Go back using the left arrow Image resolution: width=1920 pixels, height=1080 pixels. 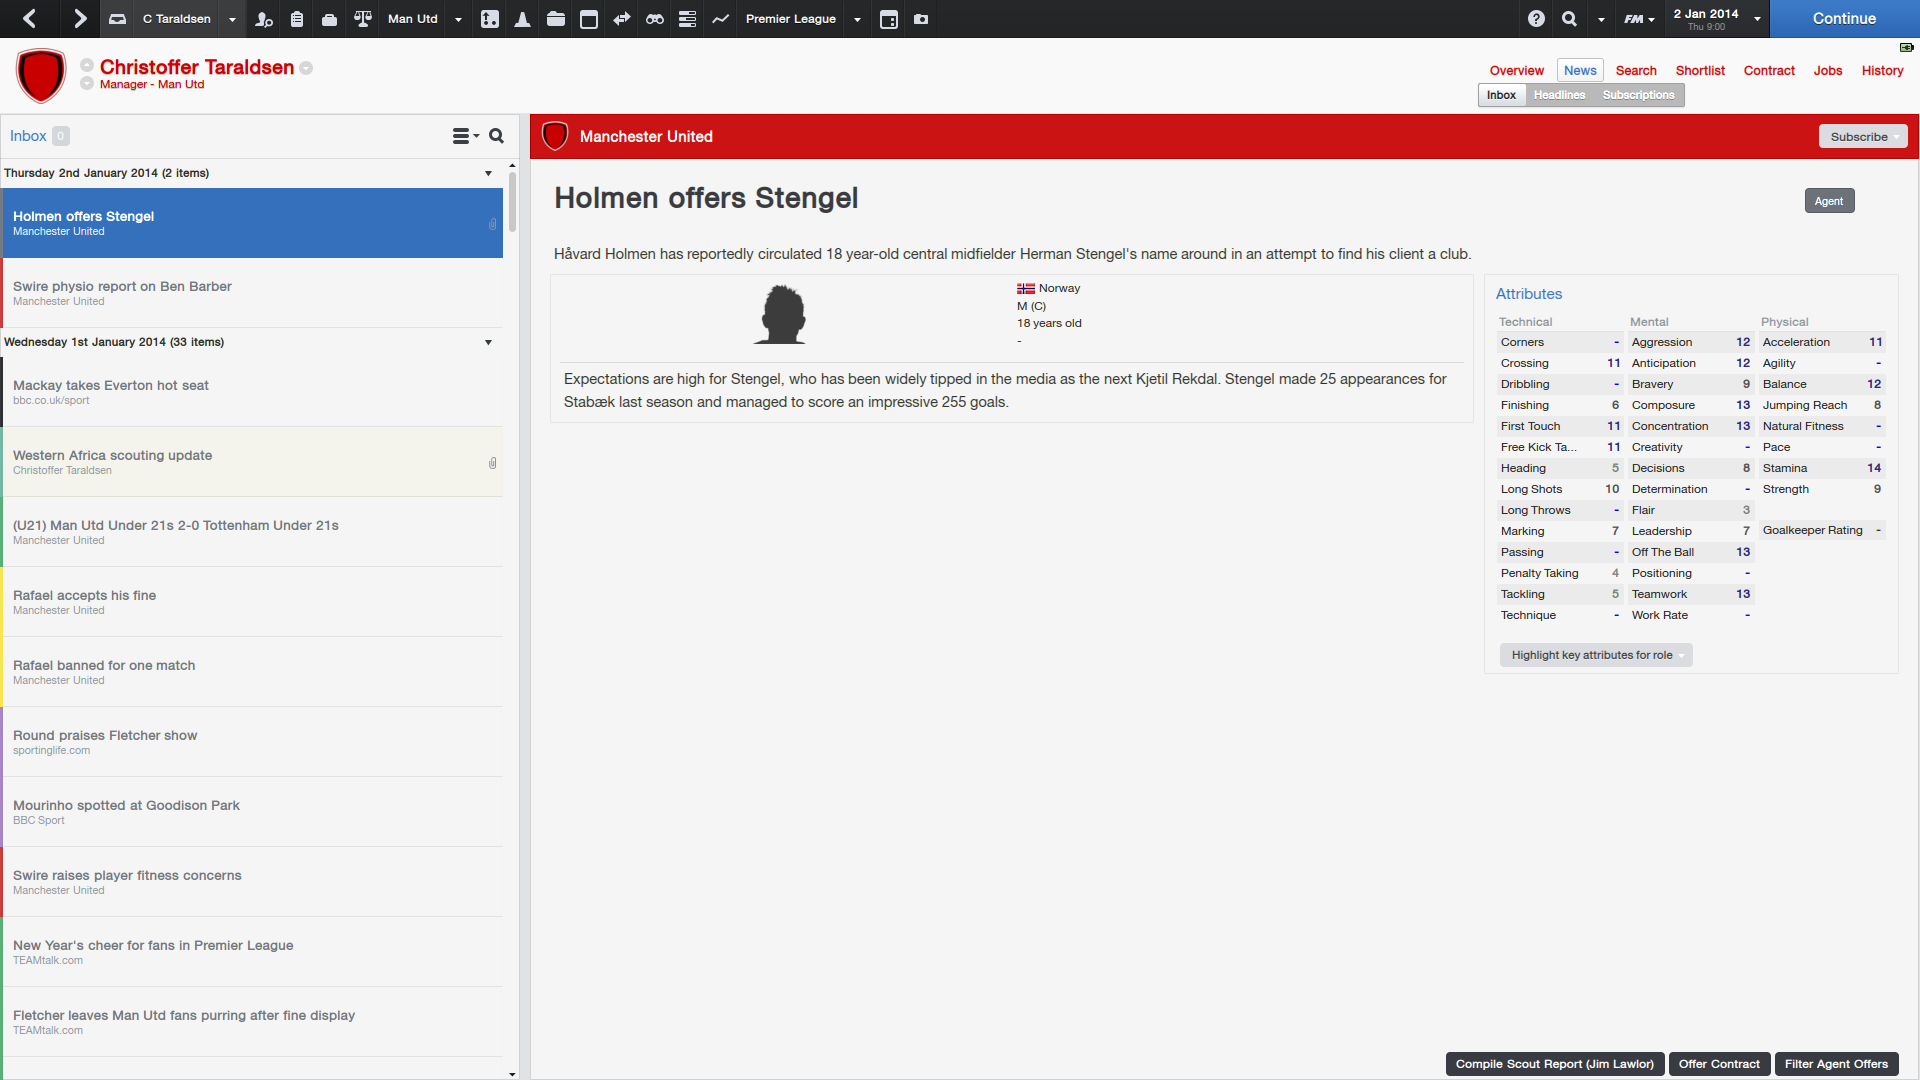[30, 18]
